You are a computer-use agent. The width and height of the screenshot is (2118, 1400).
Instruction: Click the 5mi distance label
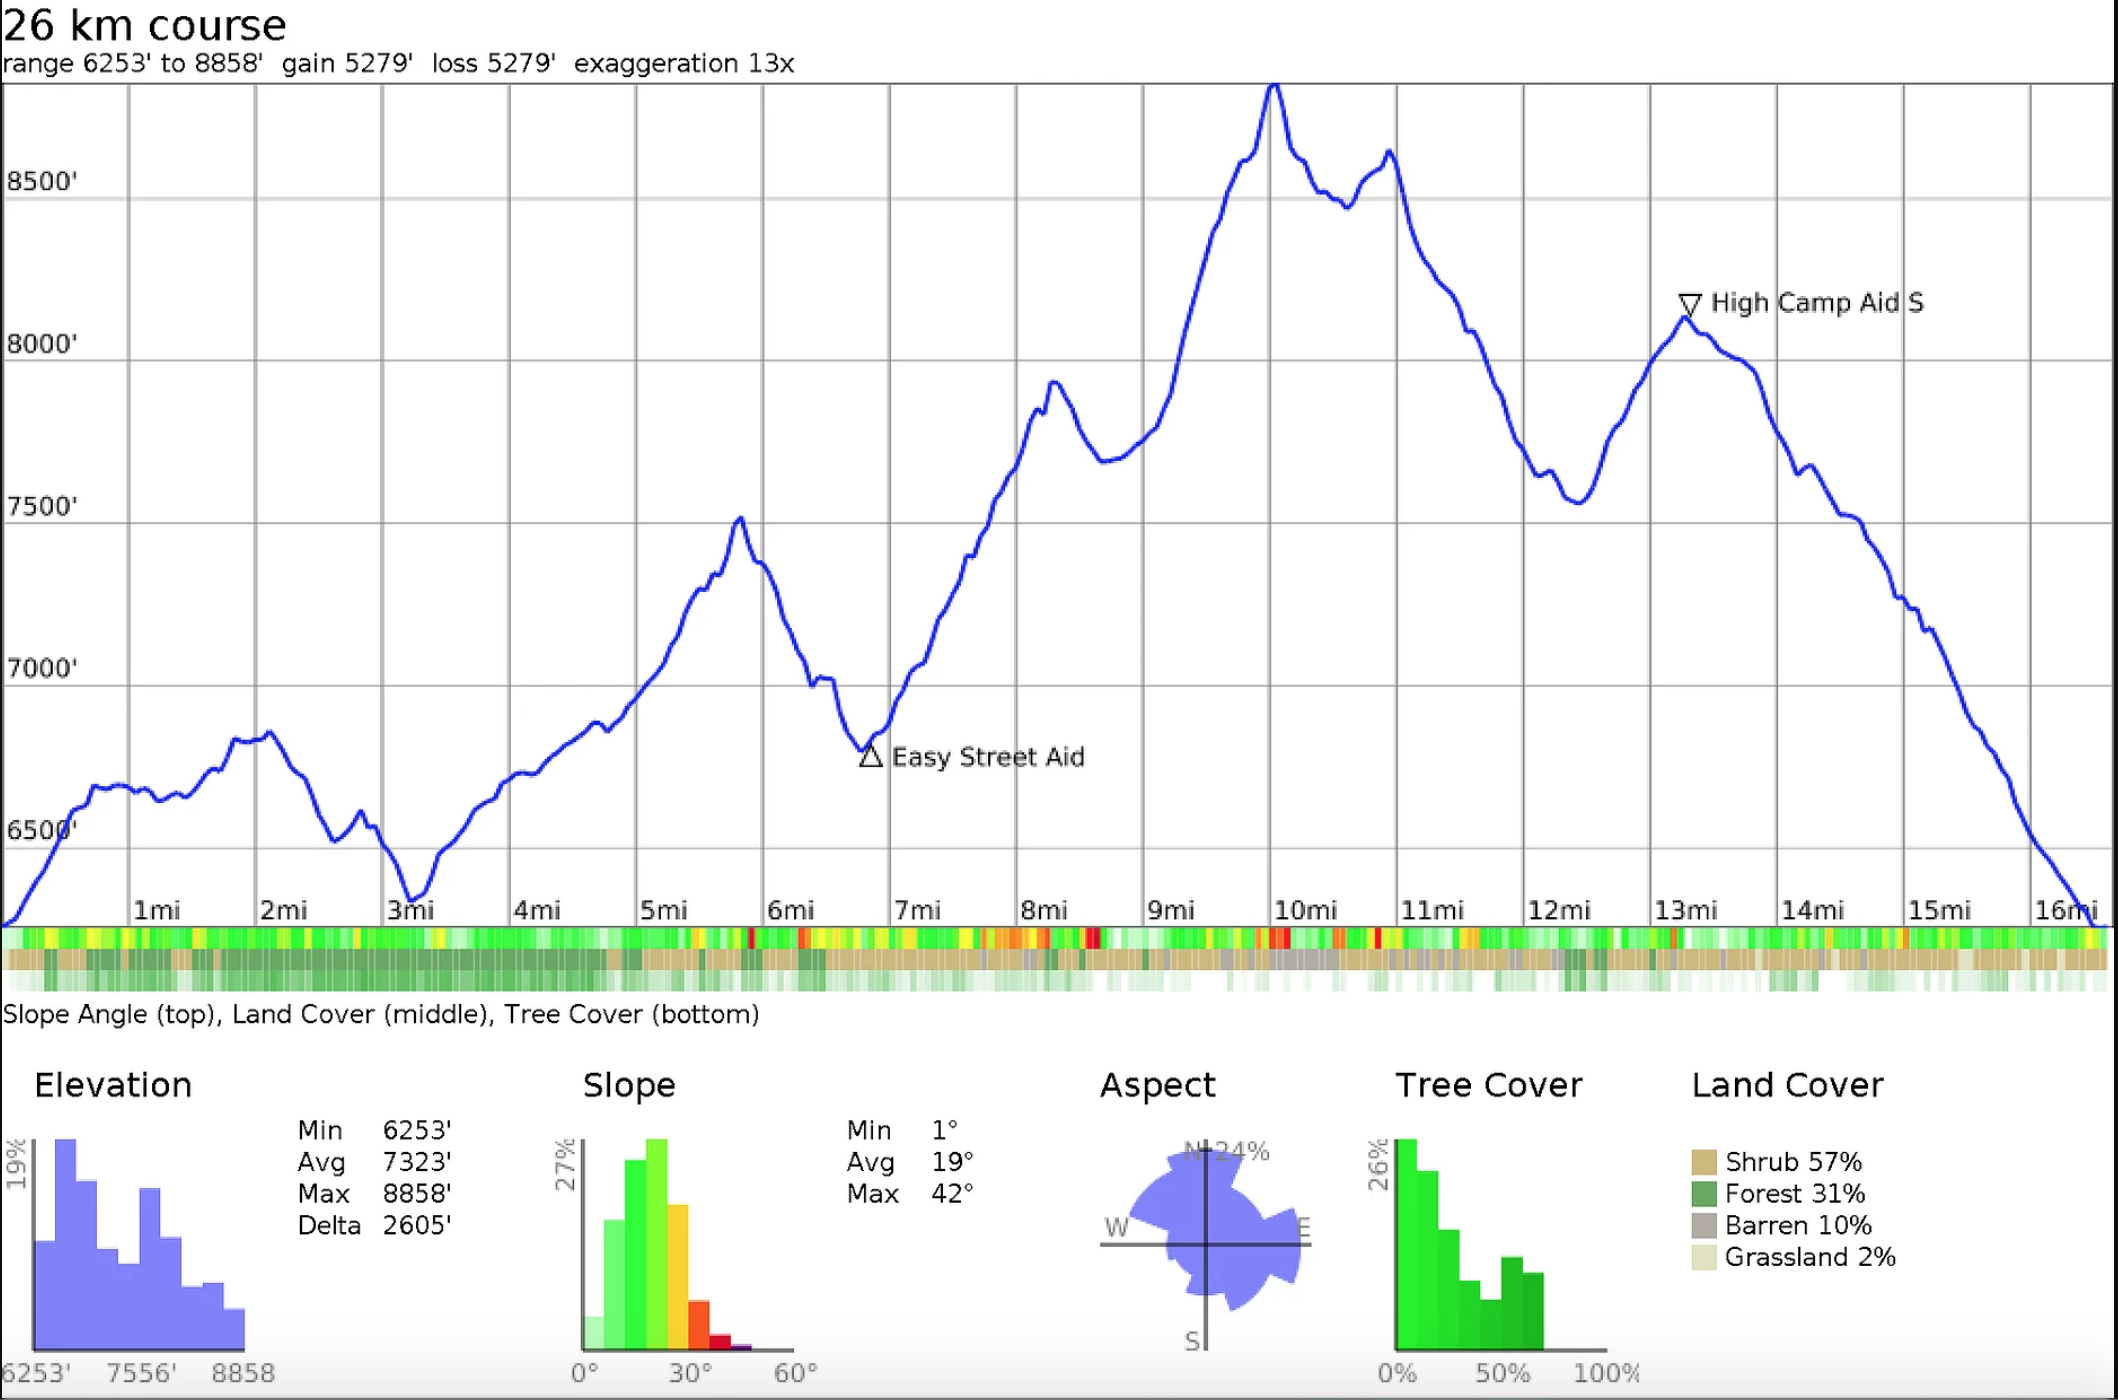coord(664,911)
